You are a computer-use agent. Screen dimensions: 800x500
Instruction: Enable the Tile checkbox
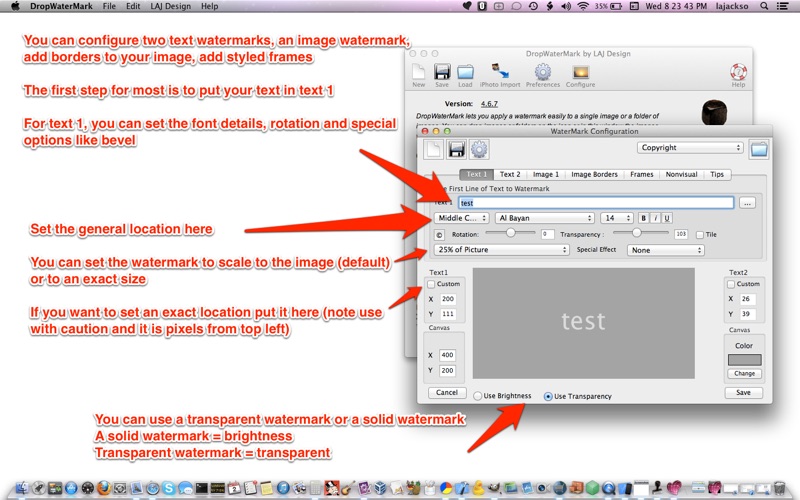pyautogui.click(x=699, y=235)
